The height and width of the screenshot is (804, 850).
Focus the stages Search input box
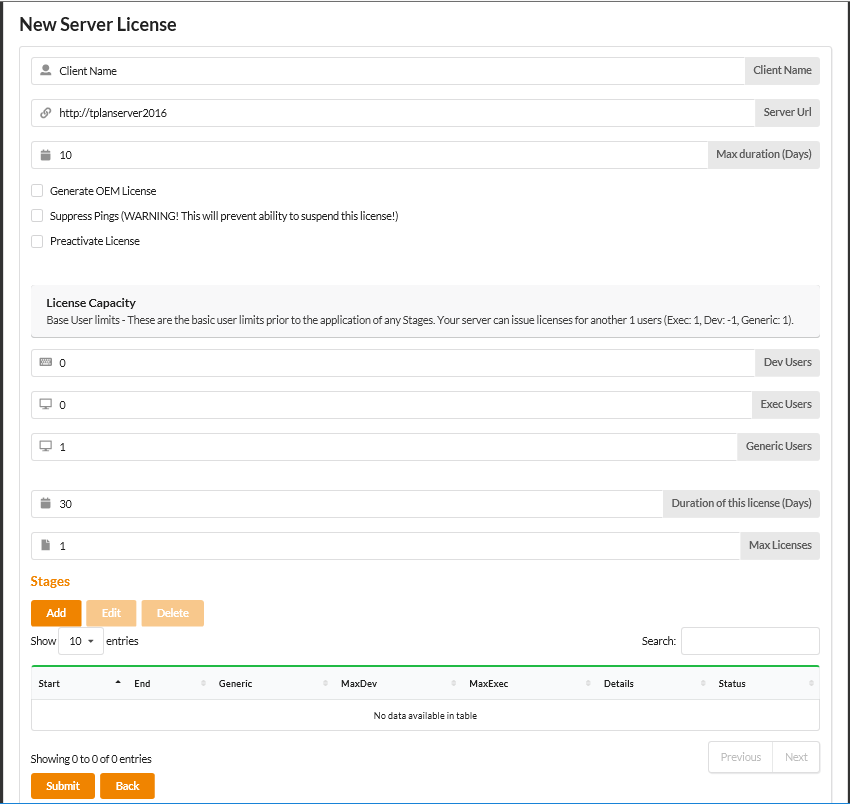[750, 641]
